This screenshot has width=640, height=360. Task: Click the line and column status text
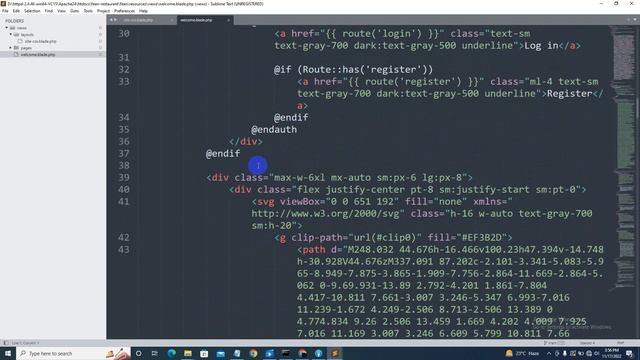click(25, 343)
